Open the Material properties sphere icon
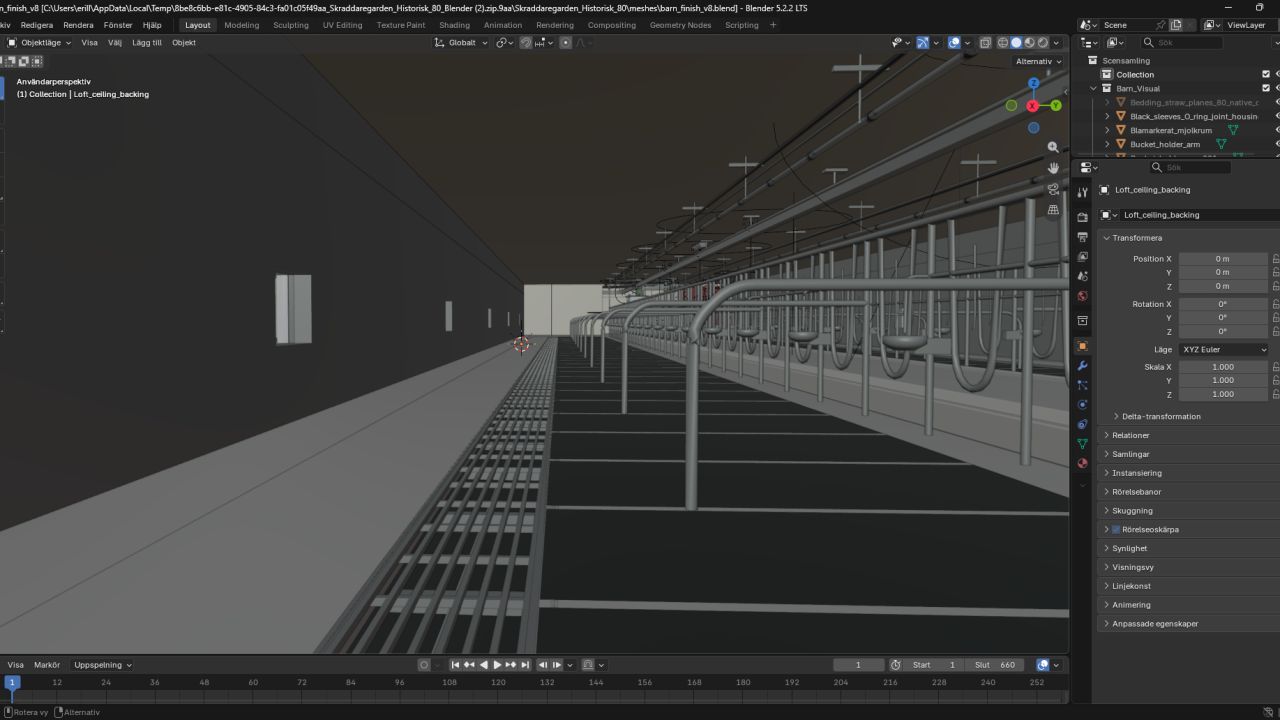 [1082, 463]
